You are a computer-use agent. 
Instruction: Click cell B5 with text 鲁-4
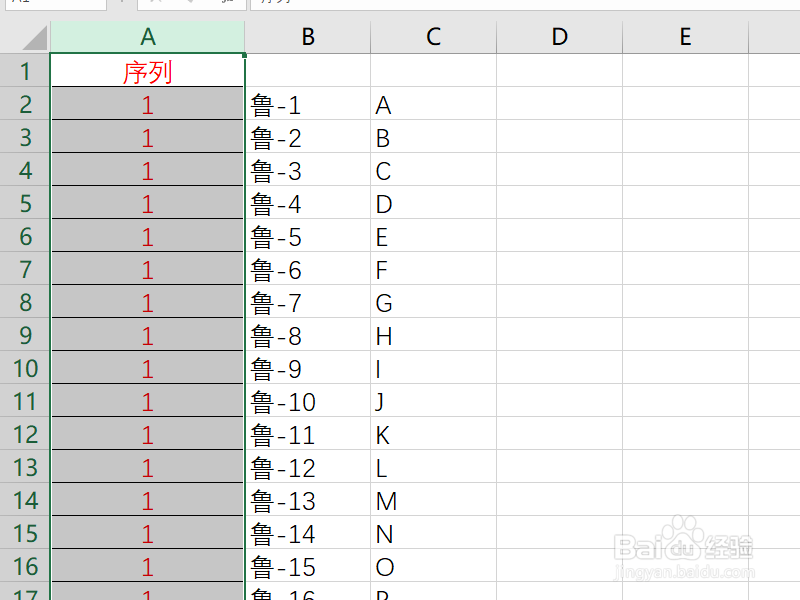click(308, 203)
